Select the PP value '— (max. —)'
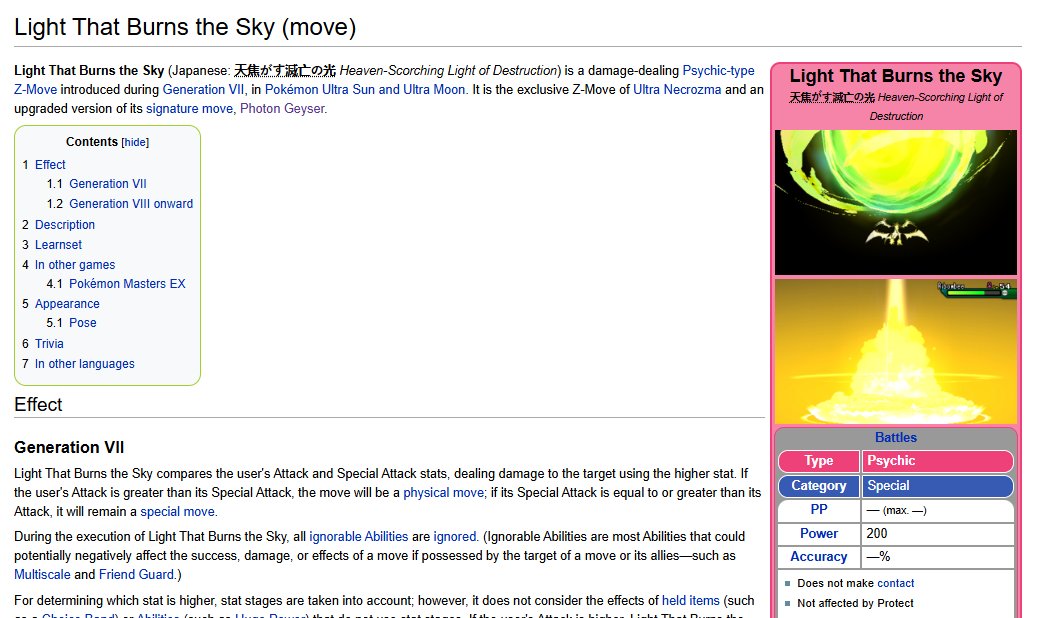 pos(896,510)
